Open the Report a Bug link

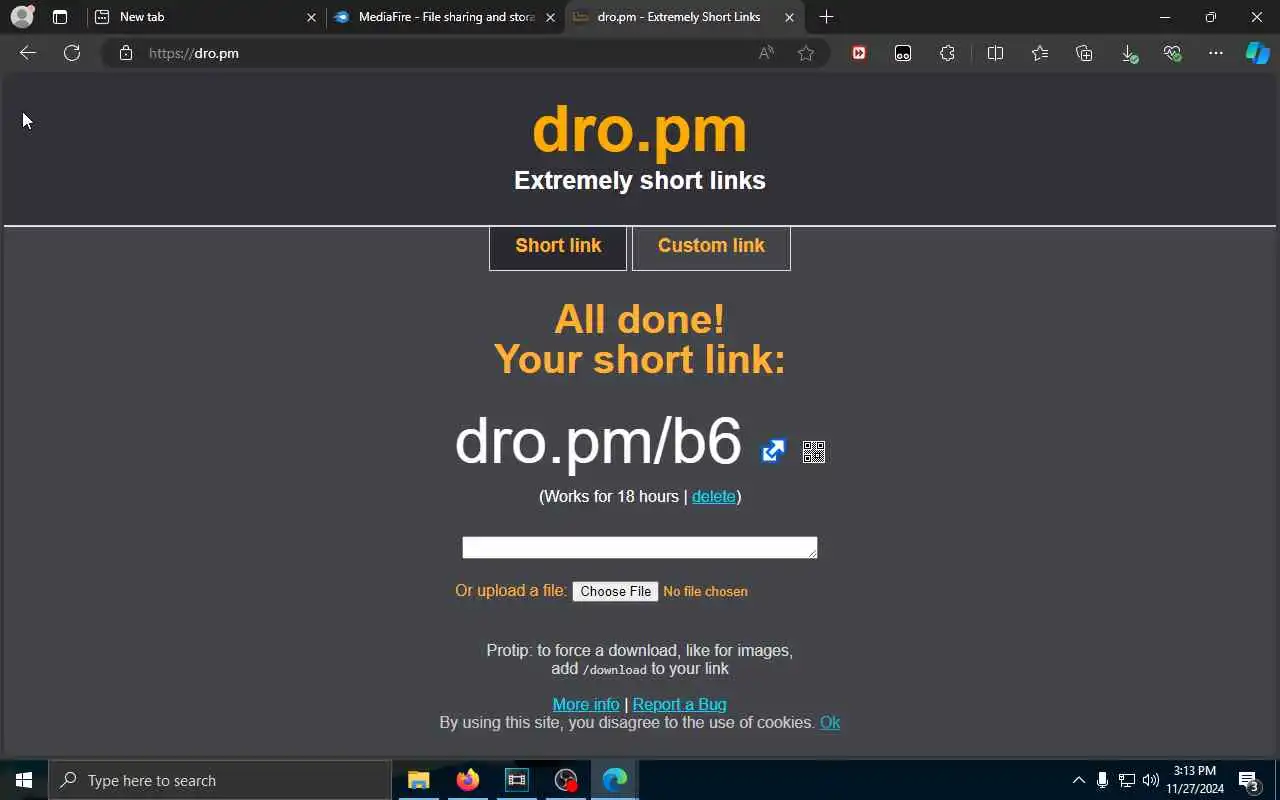(679, 704)
